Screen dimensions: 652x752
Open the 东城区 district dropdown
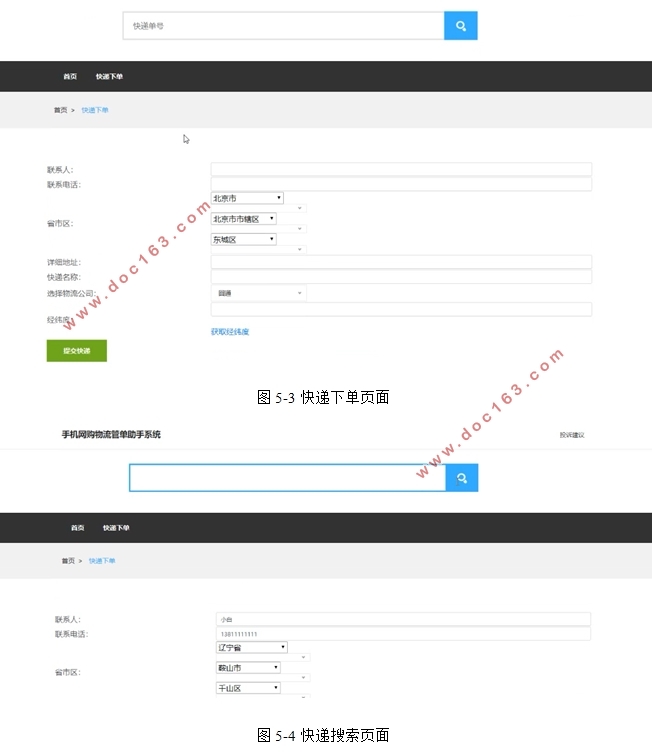pyautogui.click(x=244, y=239)
